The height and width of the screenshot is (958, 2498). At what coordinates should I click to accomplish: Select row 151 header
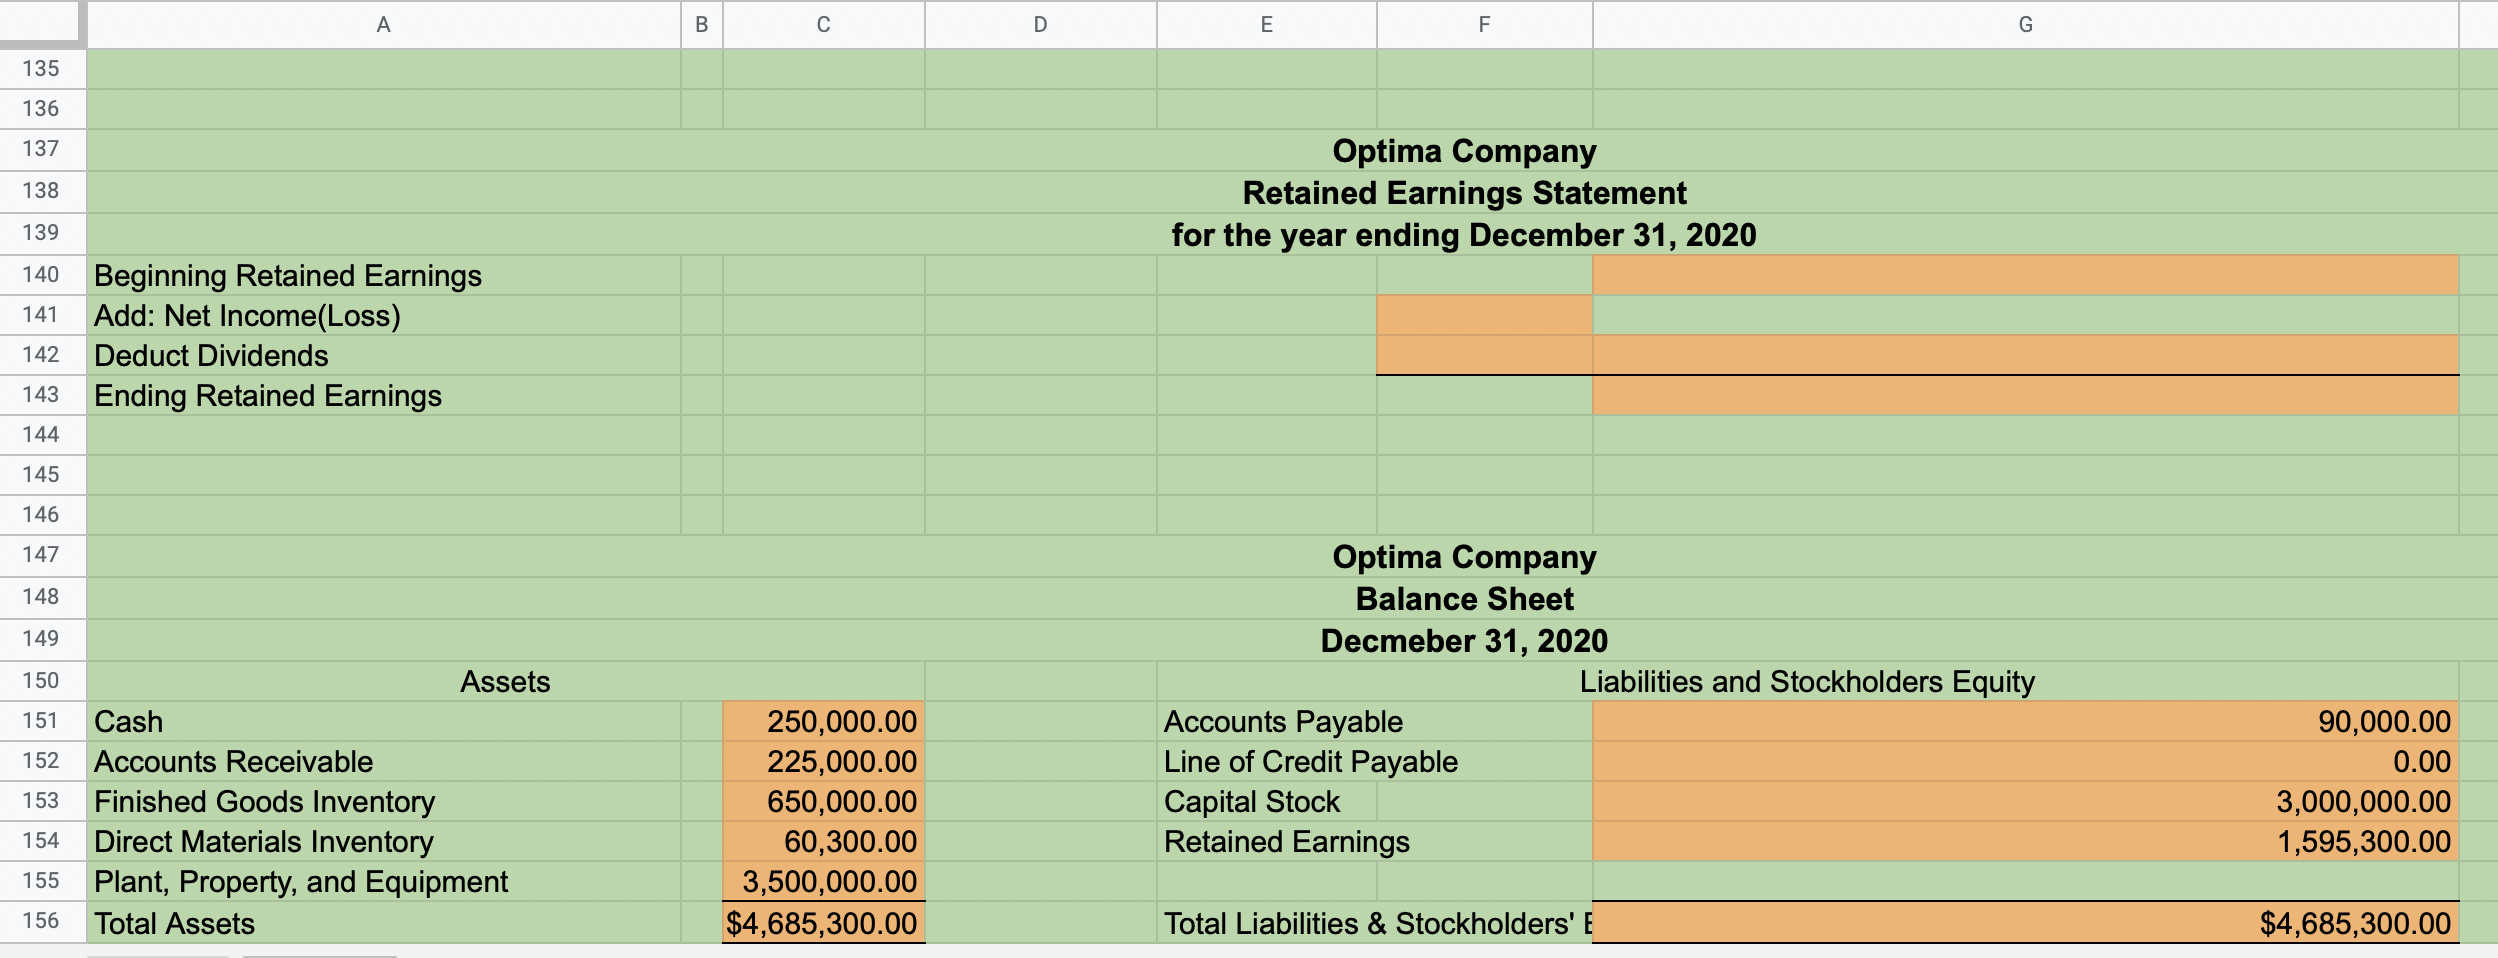click(x=42, y=721)
